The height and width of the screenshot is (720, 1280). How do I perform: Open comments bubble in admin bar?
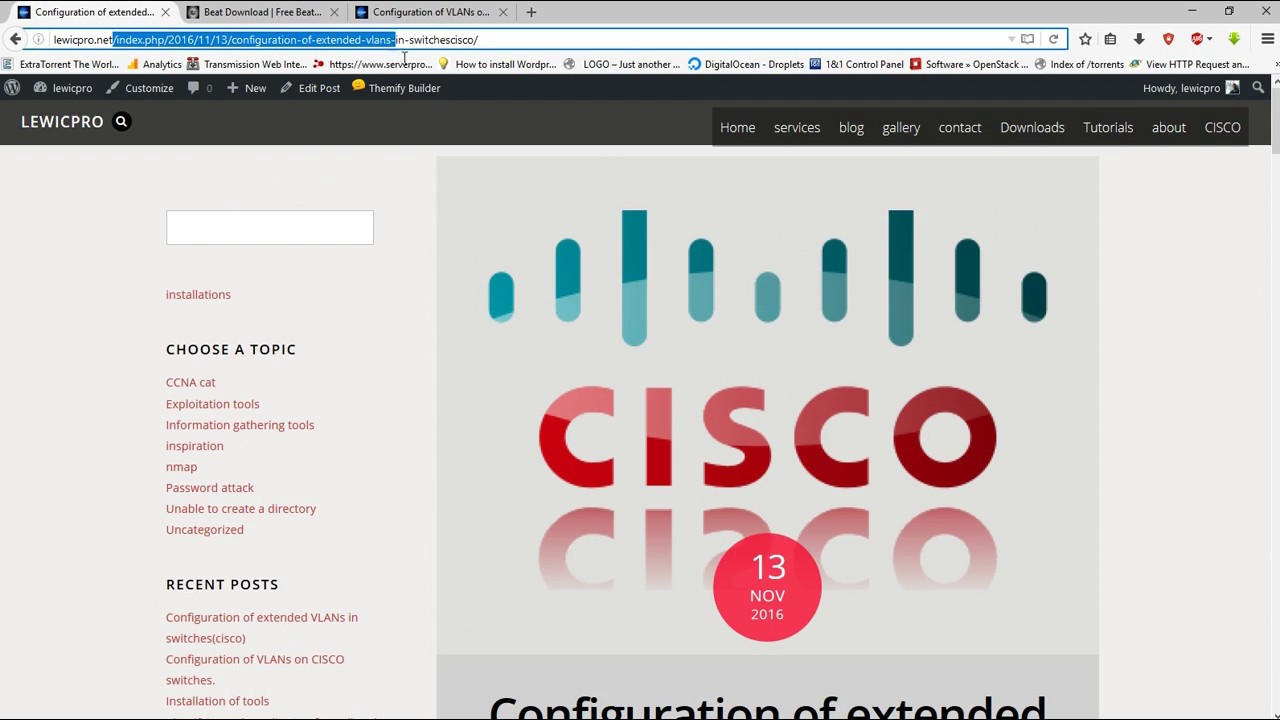point(199,88)
